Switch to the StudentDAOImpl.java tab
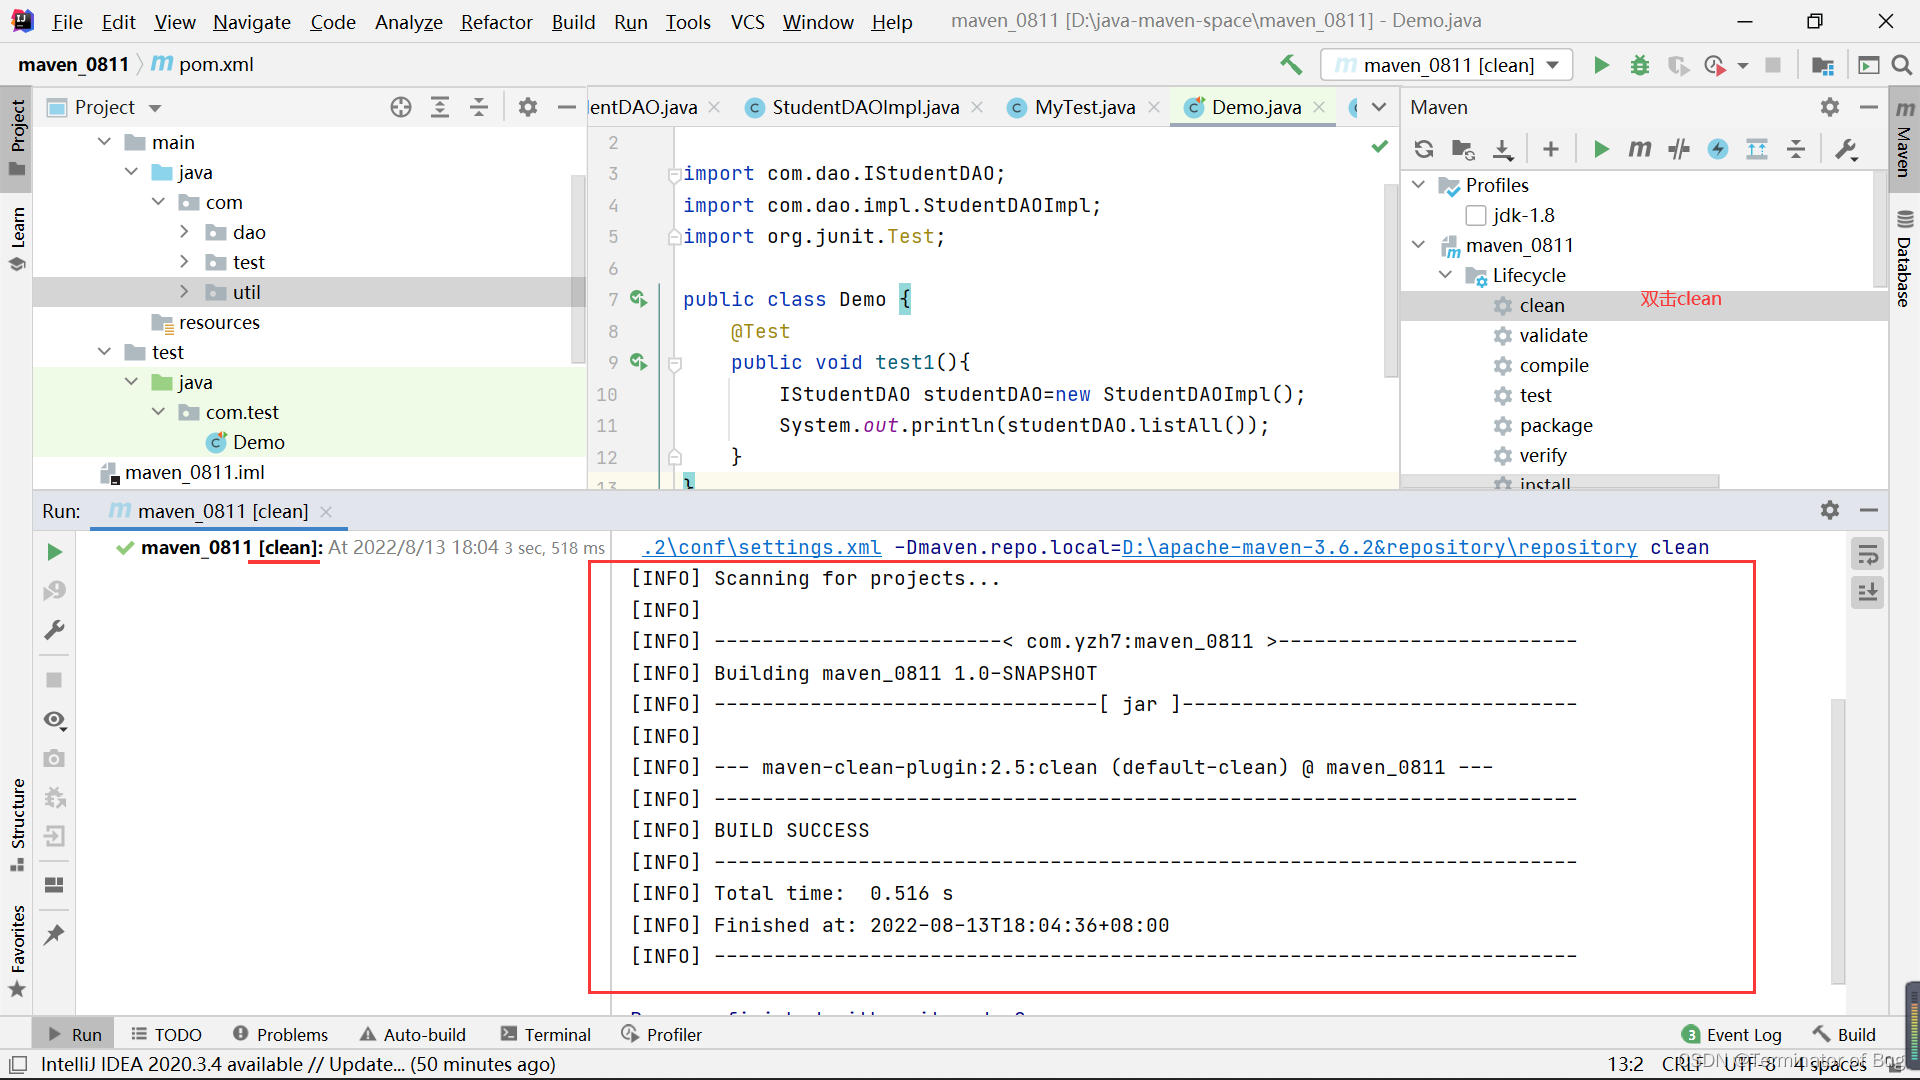The width and height of the screenshot is (1920, 1080). pos(866,107)
